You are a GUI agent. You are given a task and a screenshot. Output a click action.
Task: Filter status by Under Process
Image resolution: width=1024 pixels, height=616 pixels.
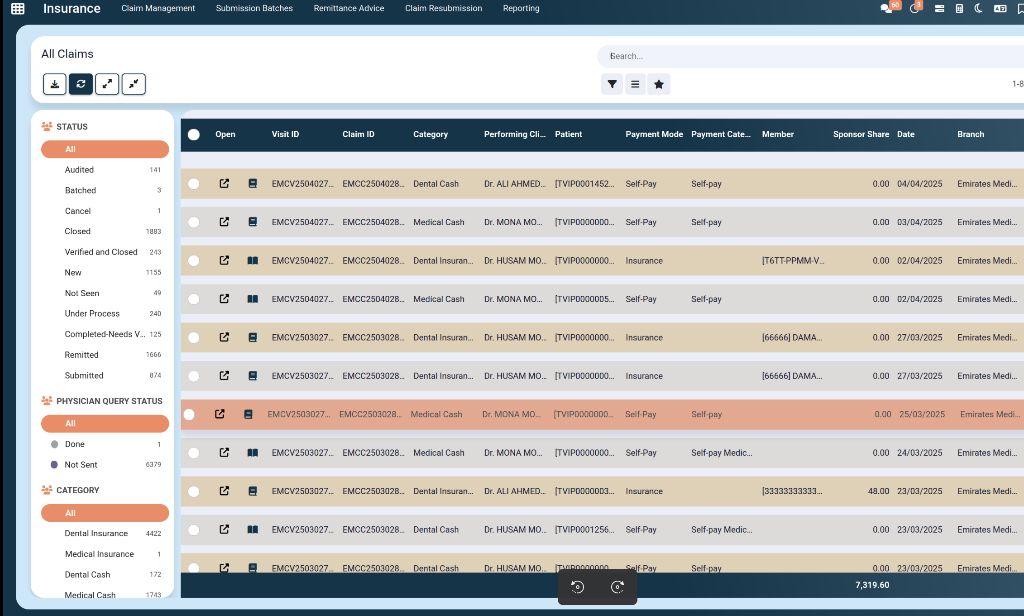pos(92,314)
